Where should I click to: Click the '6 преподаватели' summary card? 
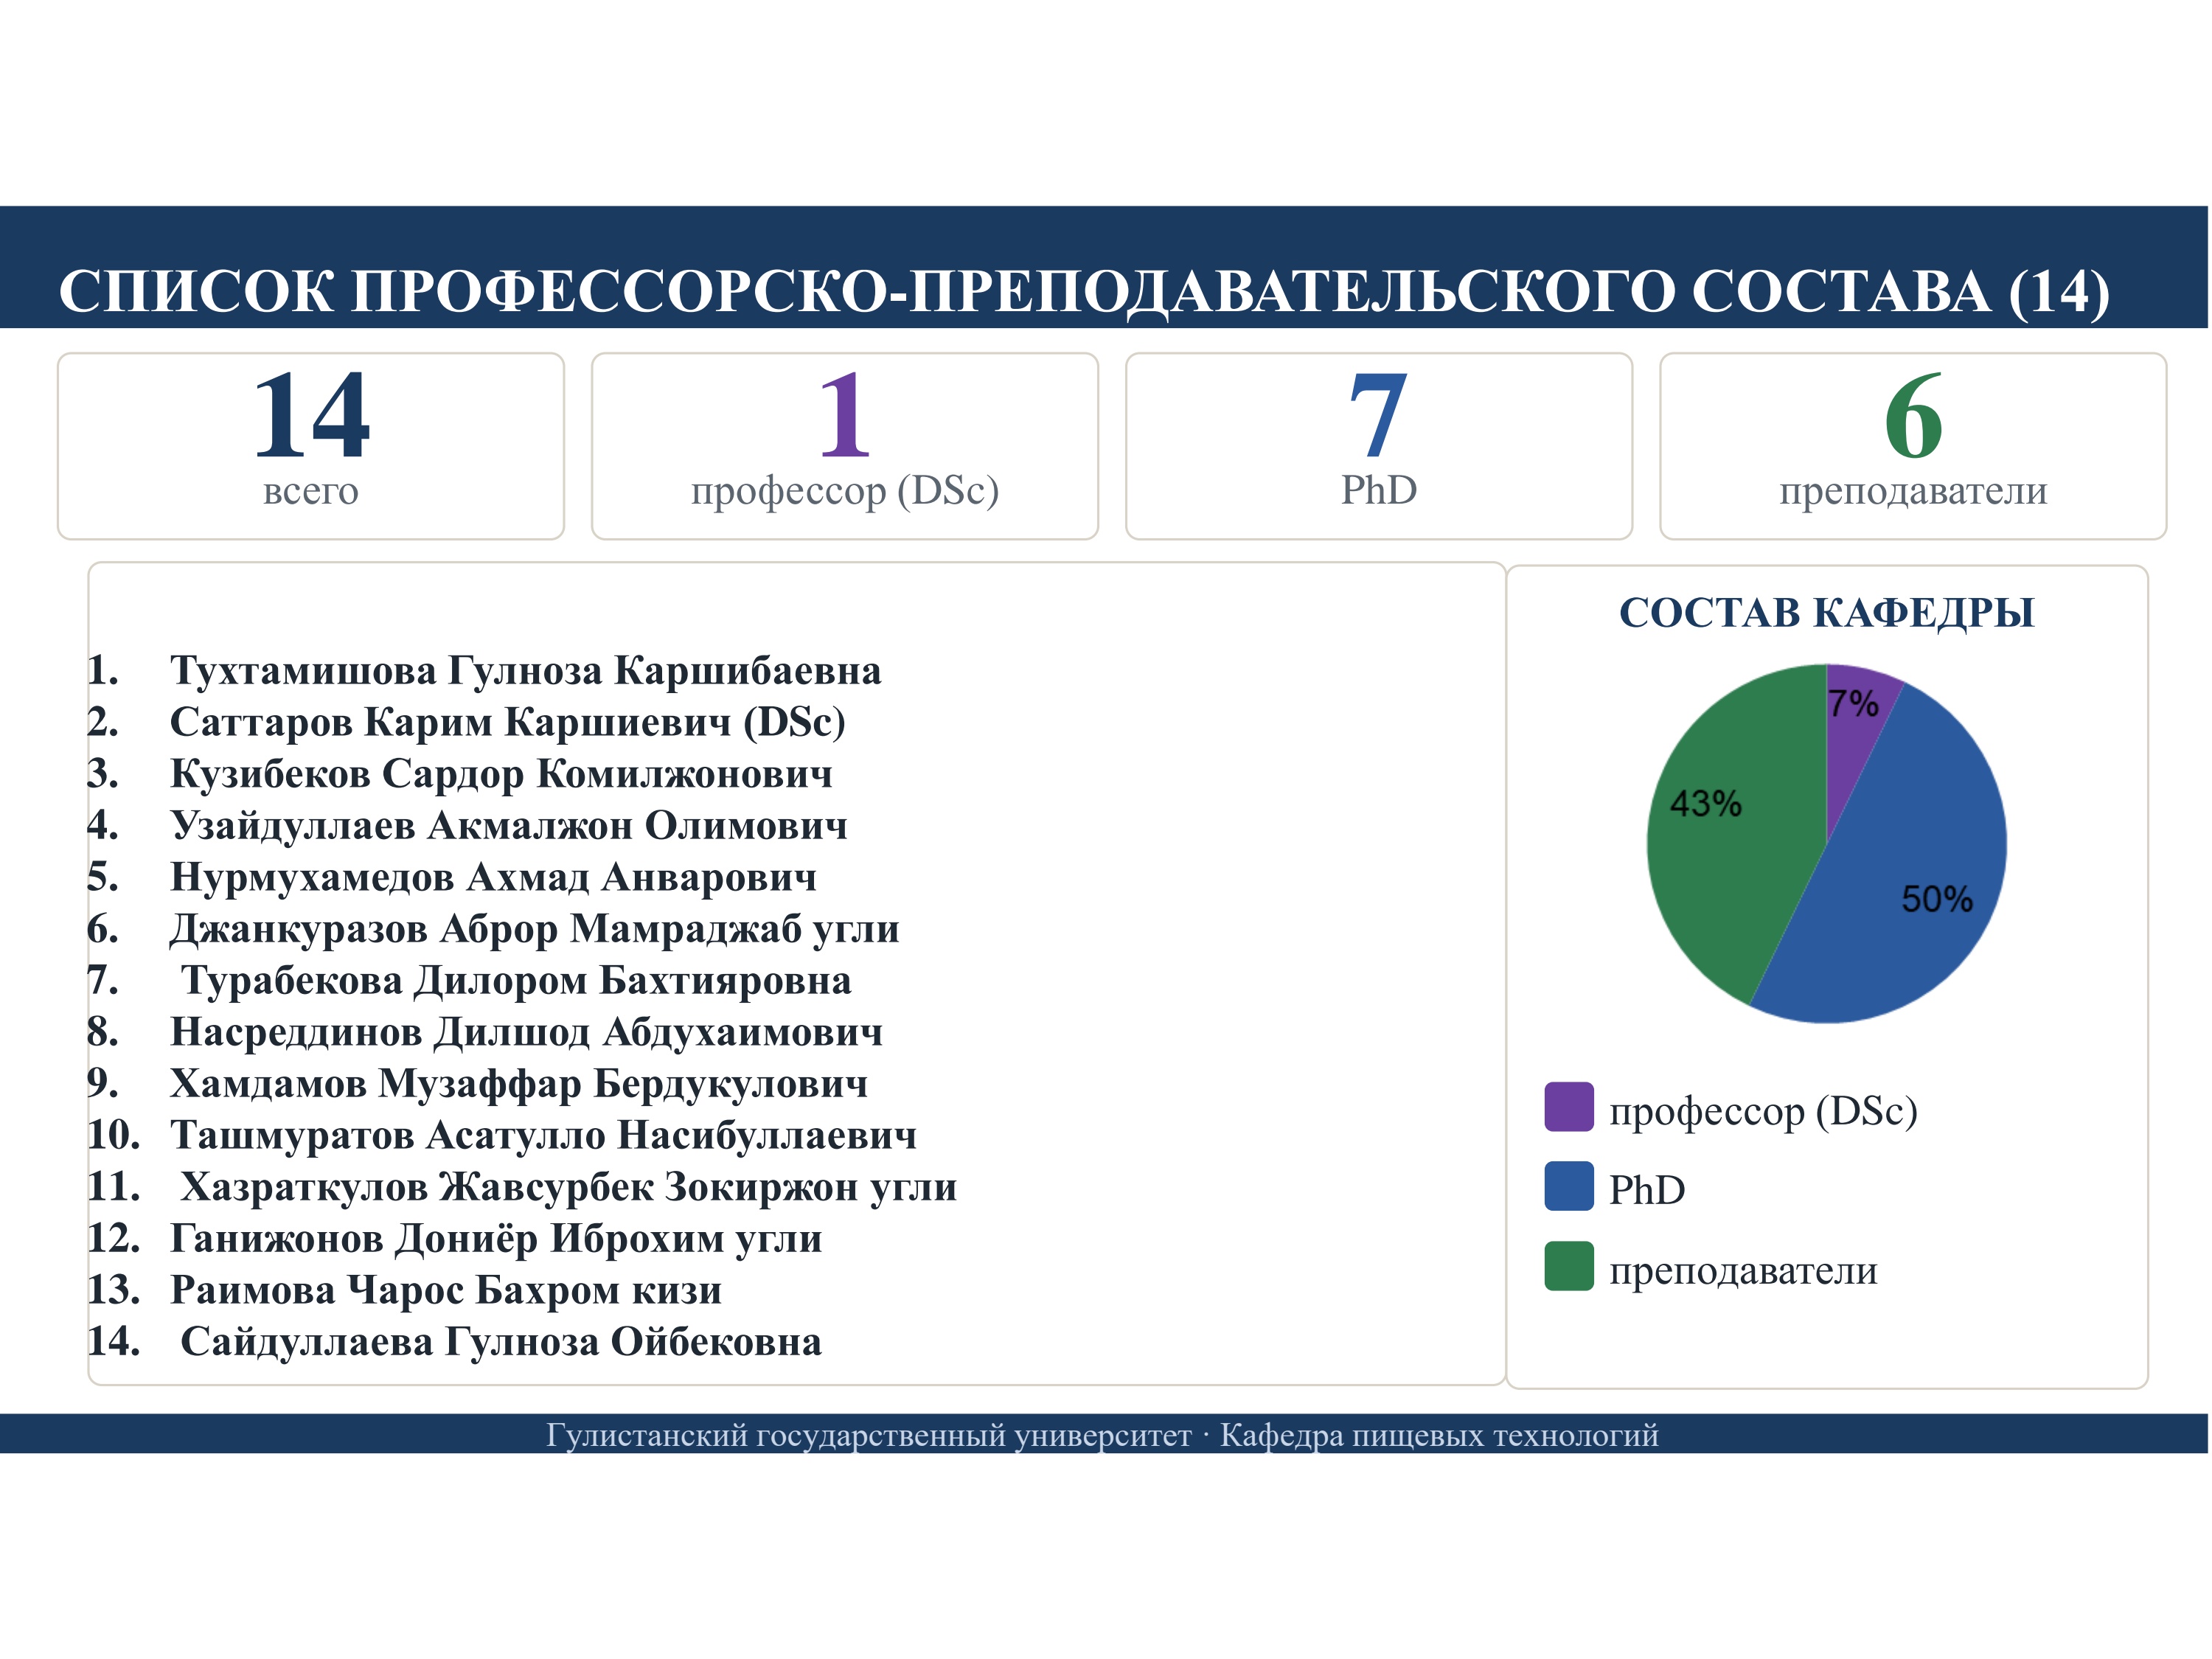1913,446
